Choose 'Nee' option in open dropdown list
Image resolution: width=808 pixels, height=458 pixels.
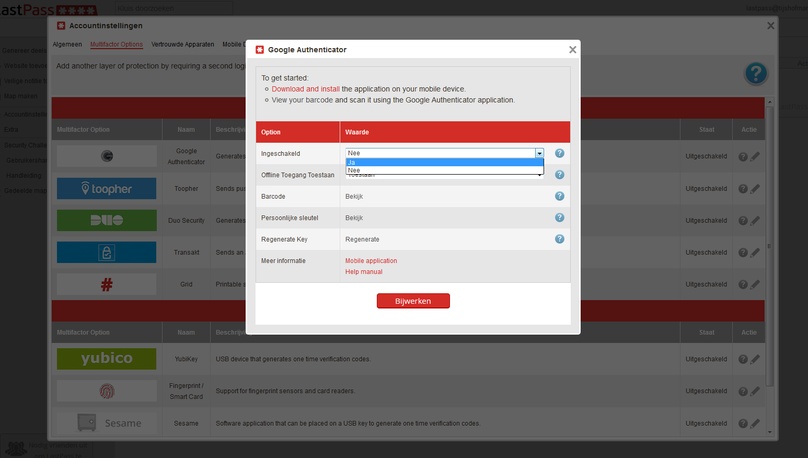tap(444, 170)
